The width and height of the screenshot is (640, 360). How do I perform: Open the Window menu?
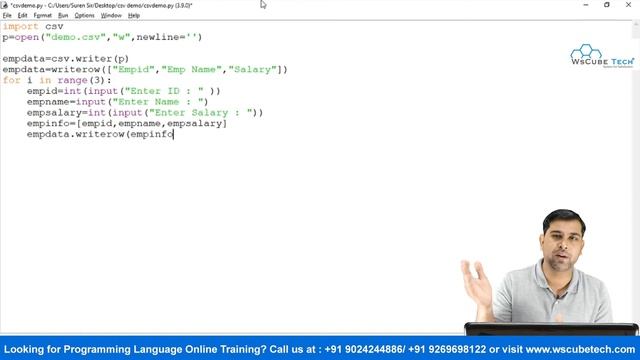pos(111,16)
